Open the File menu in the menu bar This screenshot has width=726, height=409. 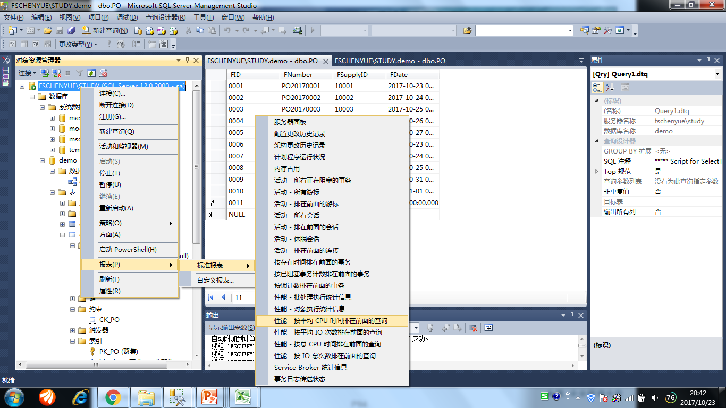coord(13,18)
